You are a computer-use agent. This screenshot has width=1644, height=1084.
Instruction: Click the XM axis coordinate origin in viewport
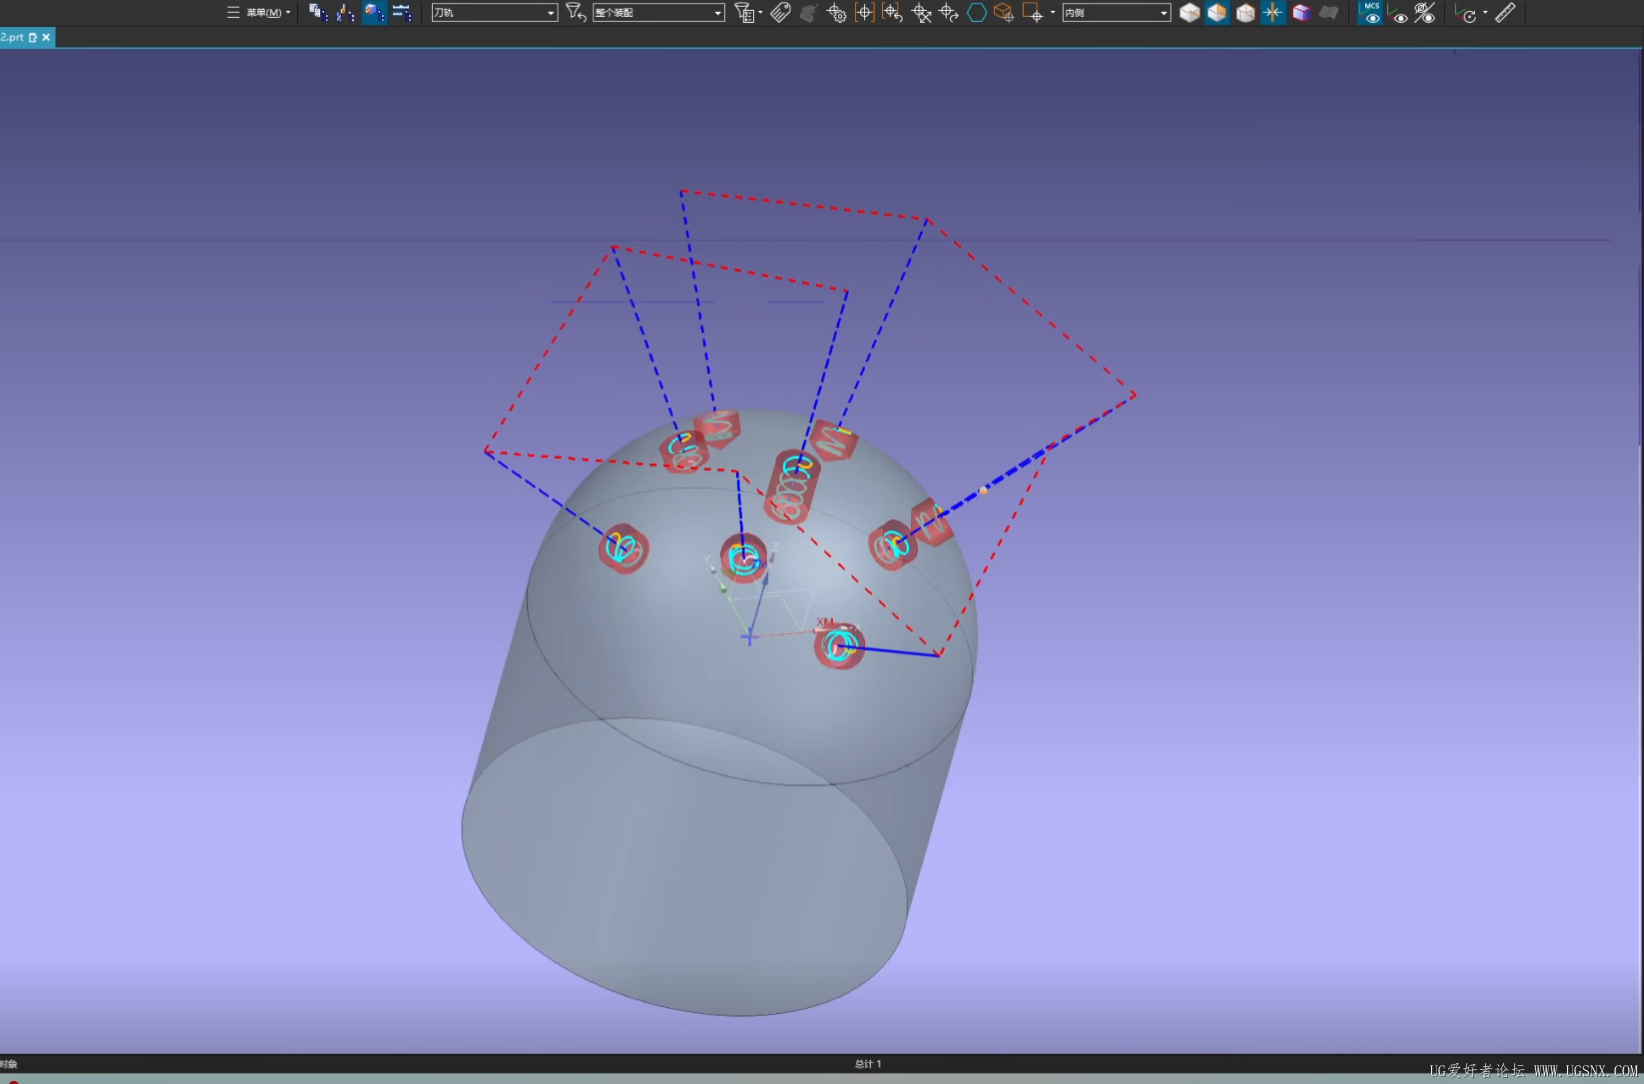(749, 637)
